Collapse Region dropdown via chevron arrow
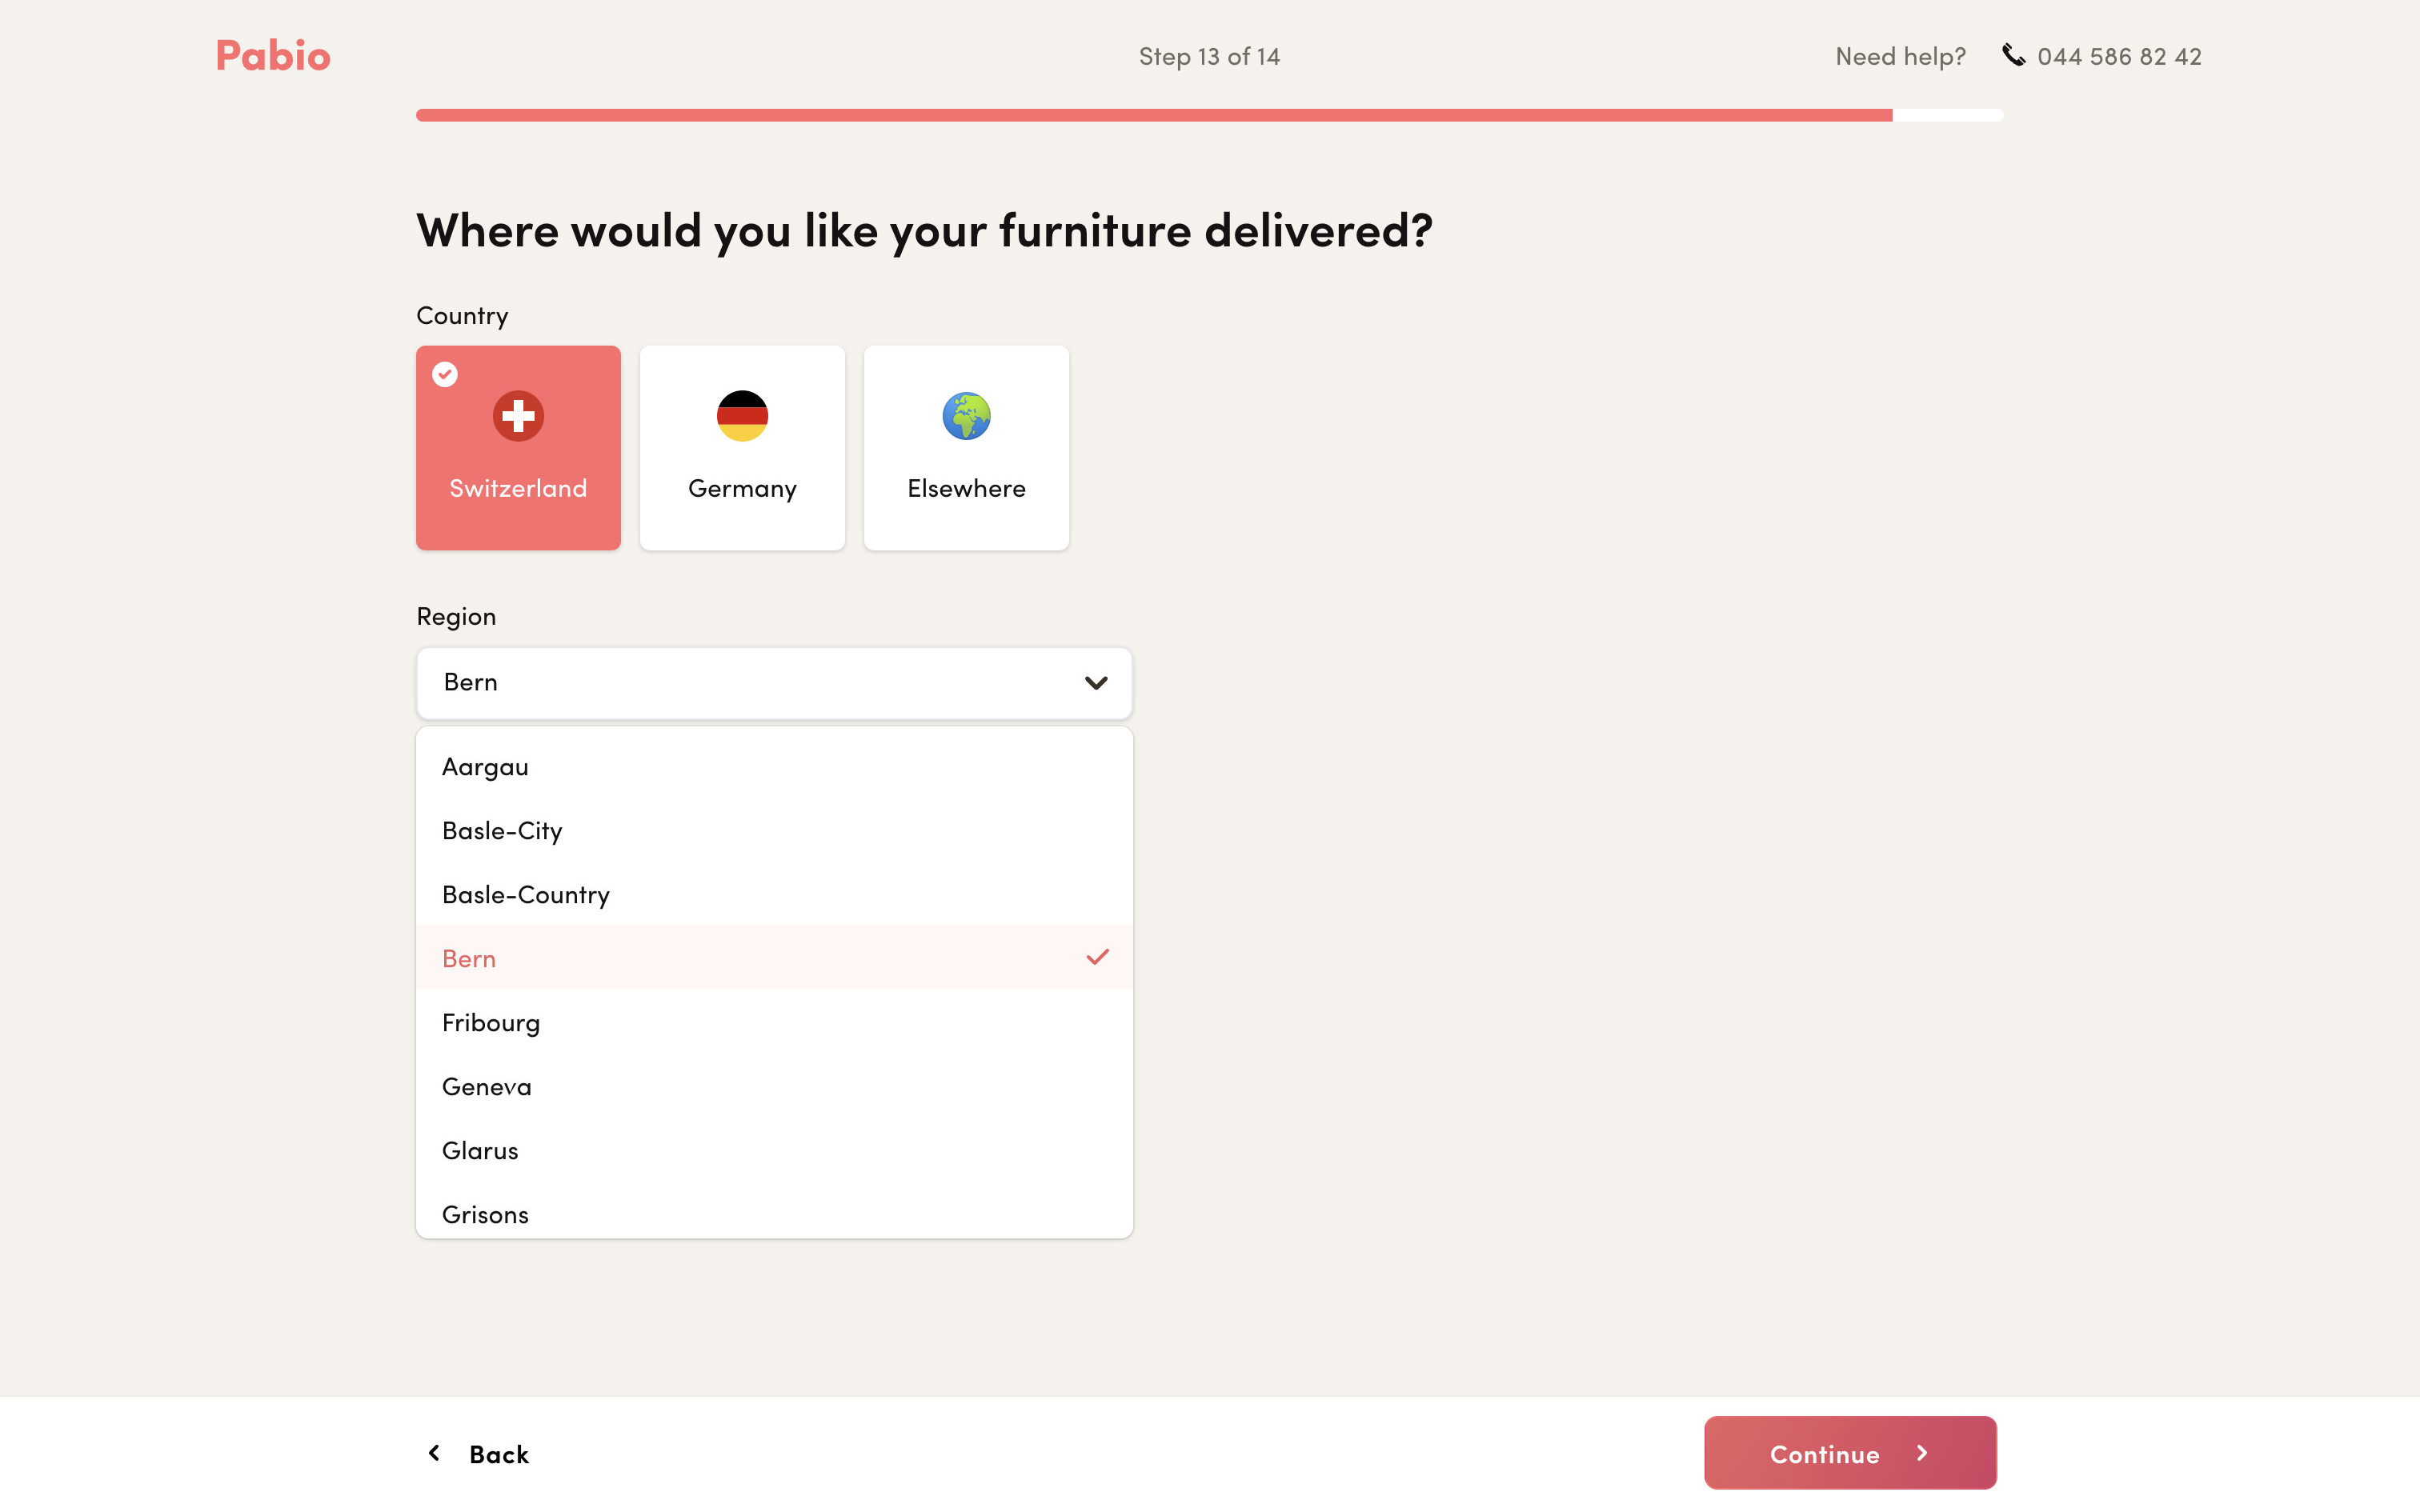 click(x=1096, y=683)
